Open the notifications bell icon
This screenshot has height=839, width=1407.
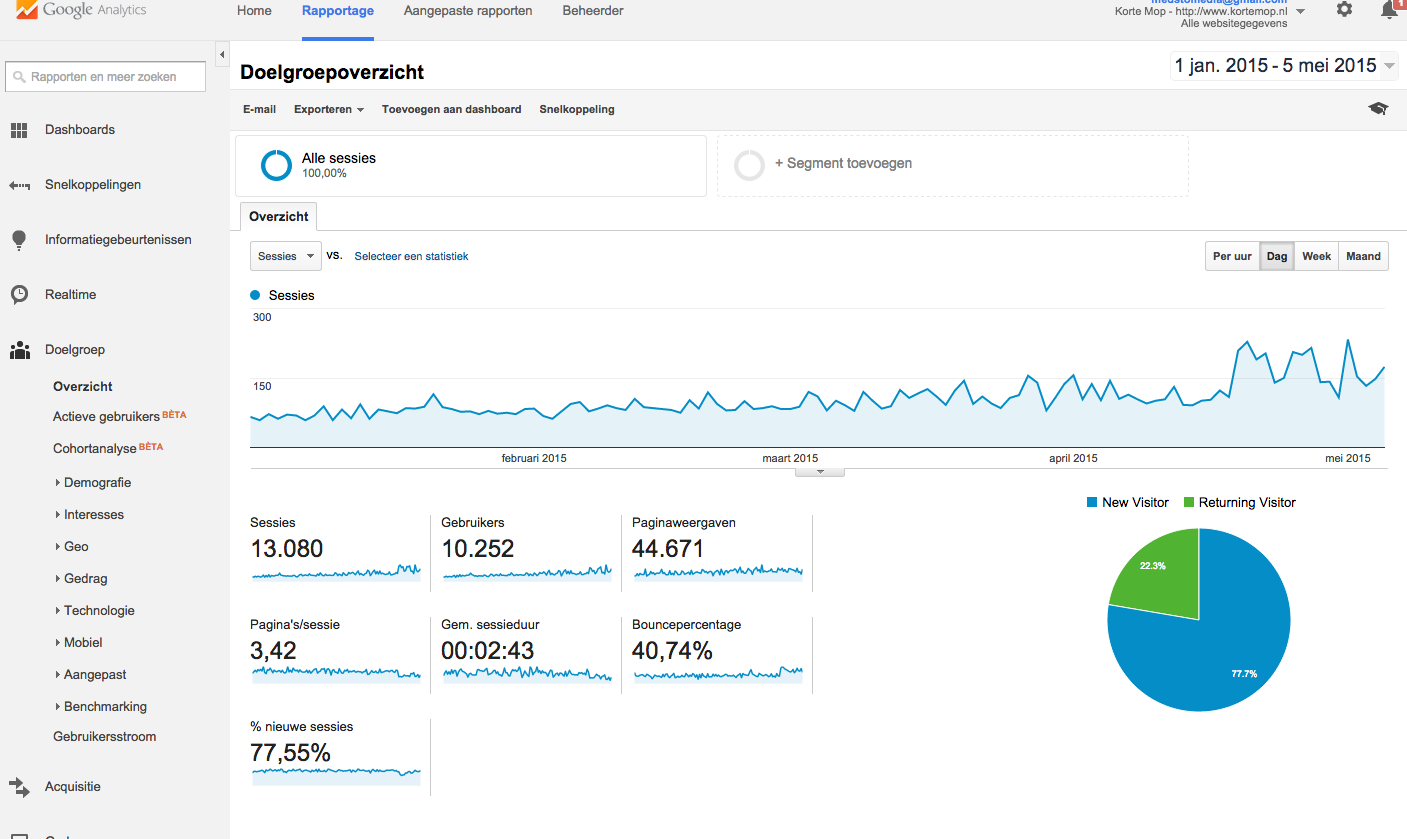click(1389, 9)
